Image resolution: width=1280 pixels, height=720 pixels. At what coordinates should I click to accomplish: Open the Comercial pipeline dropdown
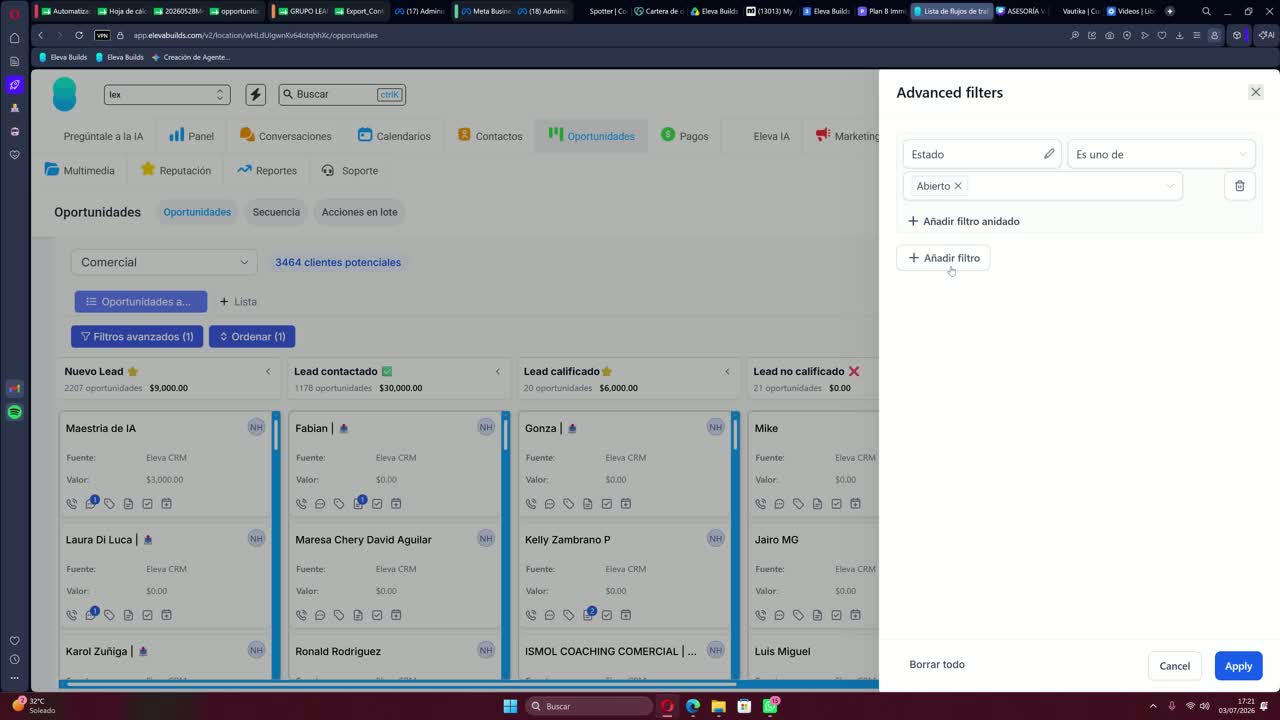[164, 262]
